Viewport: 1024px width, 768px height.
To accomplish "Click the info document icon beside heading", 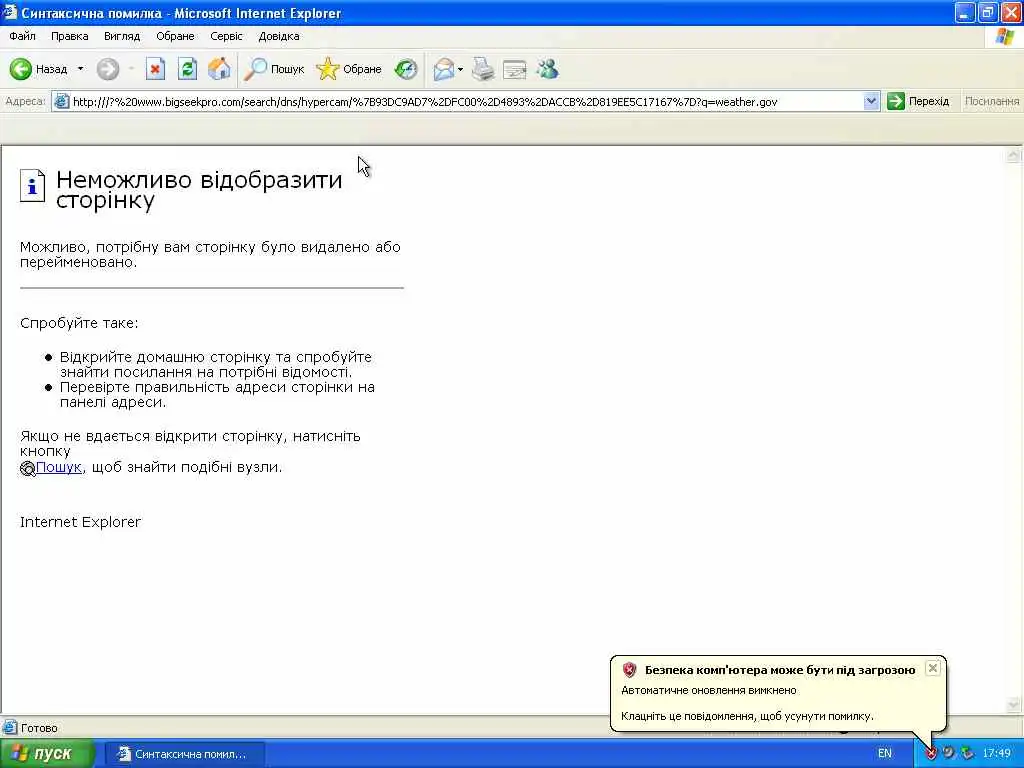I will click(x=32, y=185).
